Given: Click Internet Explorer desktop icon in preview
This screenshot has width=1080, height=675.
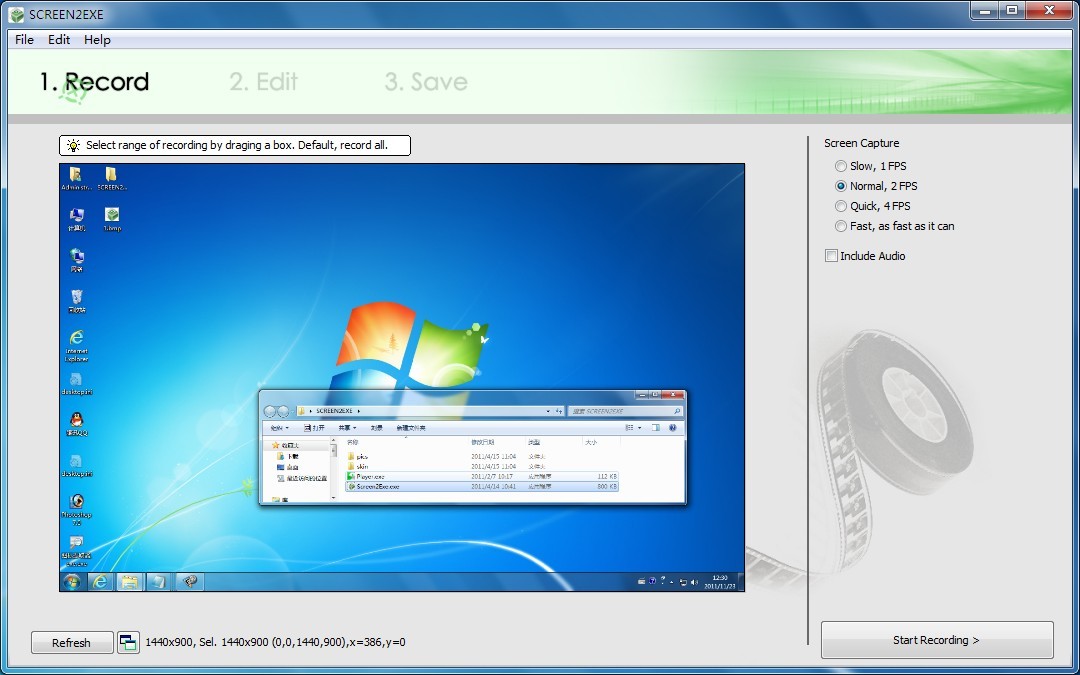Looking at the screenshot, I should 76,338.
